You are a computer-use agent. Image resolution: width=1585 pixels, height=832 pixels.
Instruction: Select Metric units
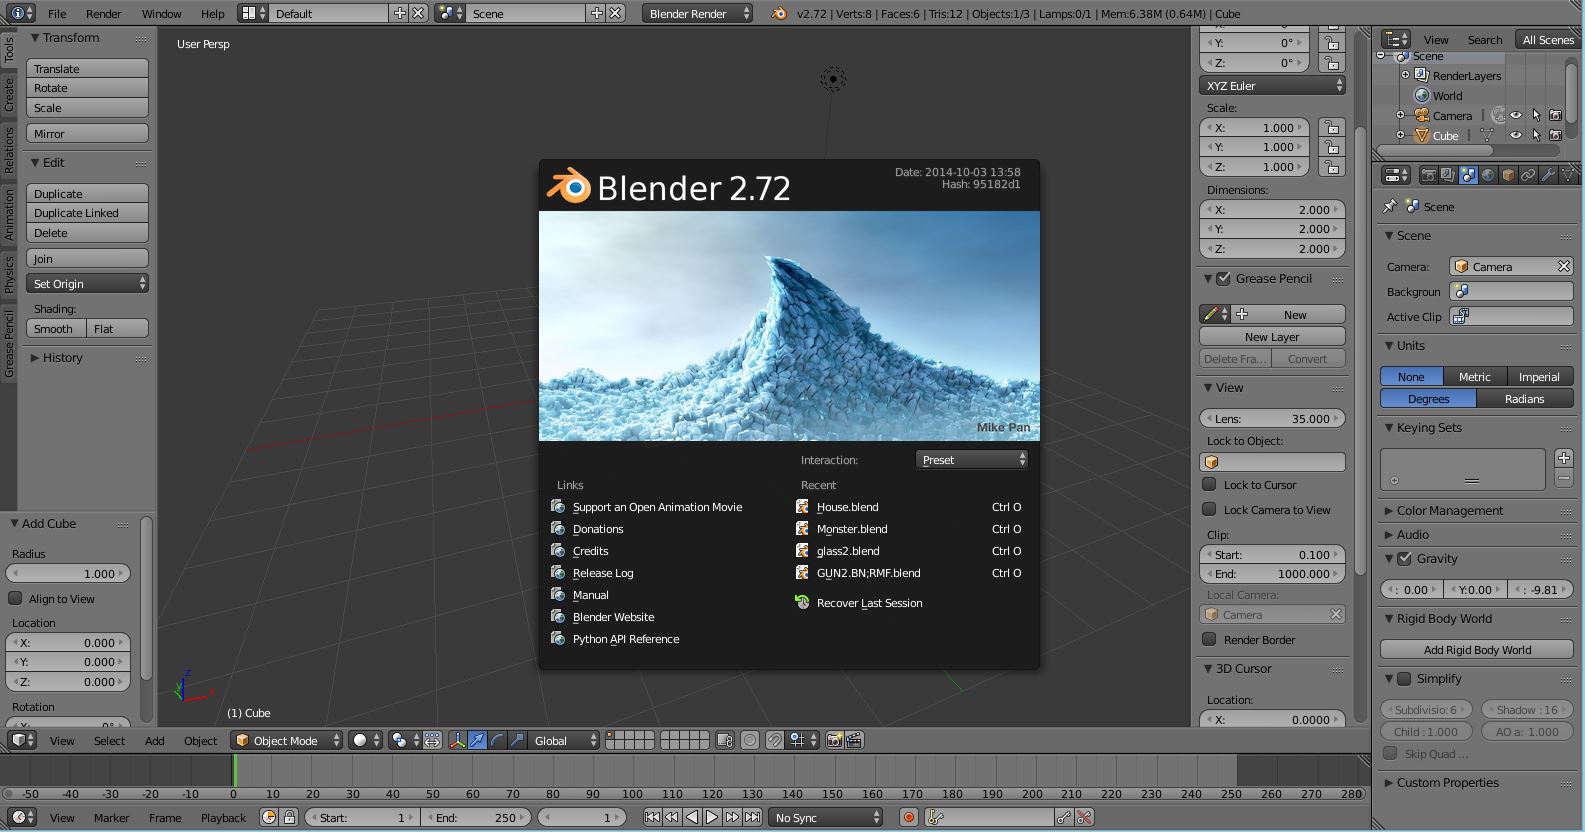pos(1475,376)
